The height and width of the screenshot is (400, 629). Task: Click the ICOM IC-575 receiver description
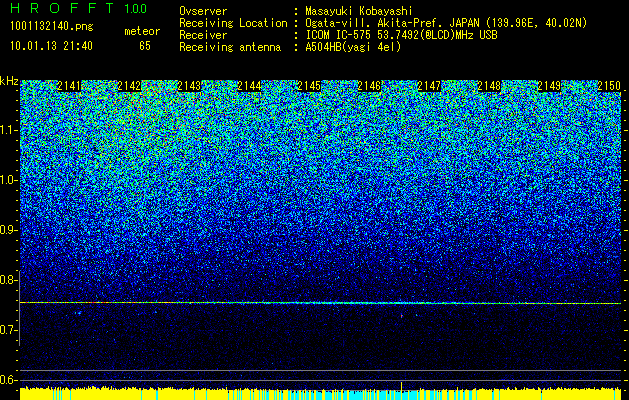401,35
